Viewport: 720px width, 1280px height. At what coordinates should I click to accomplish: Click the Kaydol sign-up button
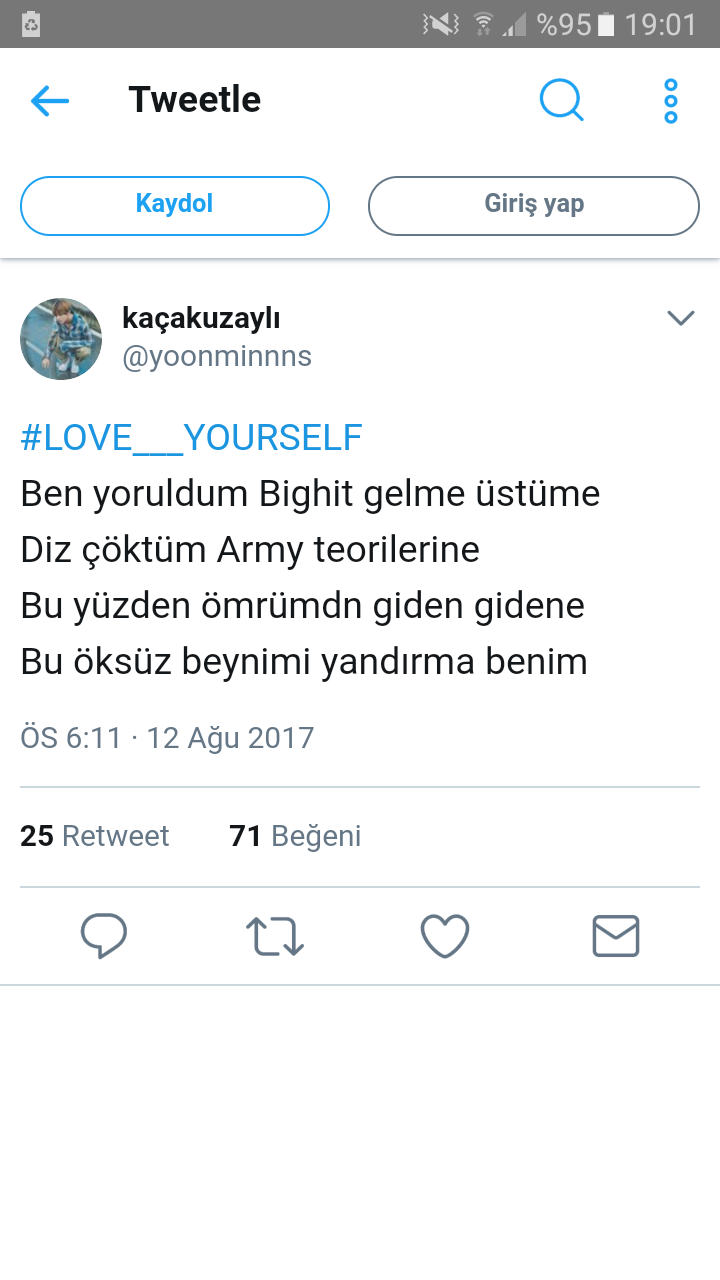(x=175, y=205)
